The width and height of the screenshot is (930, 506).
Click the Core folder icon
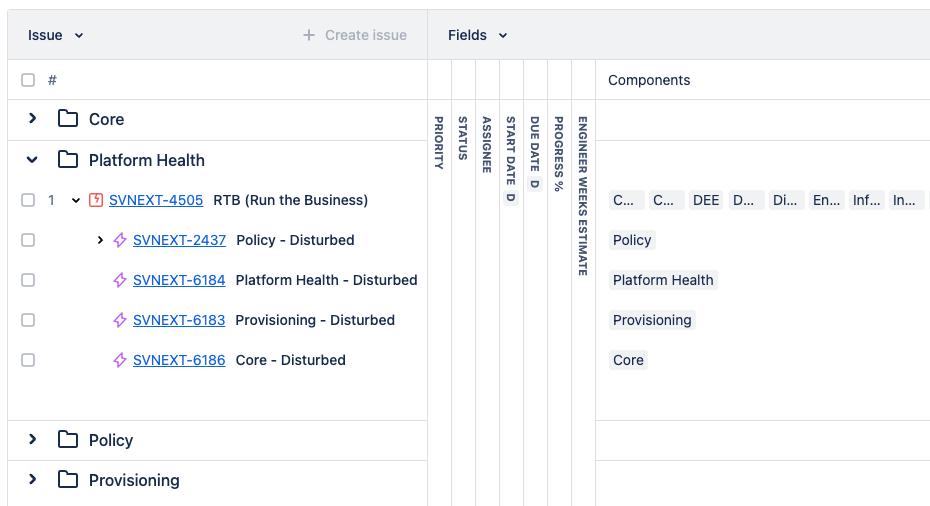[x=68, y=119]
